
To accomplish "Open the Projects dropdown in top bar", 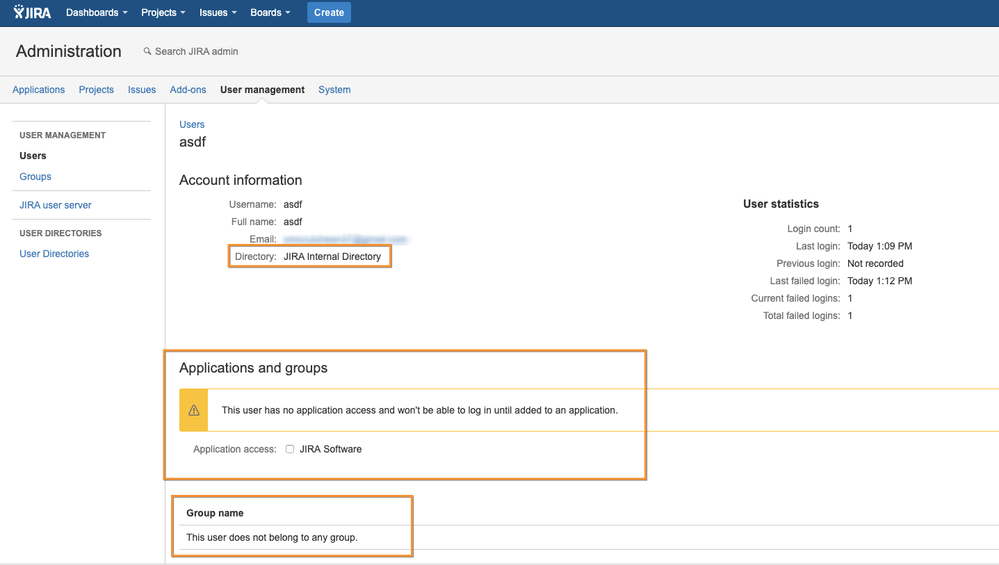I will [163, 12].
